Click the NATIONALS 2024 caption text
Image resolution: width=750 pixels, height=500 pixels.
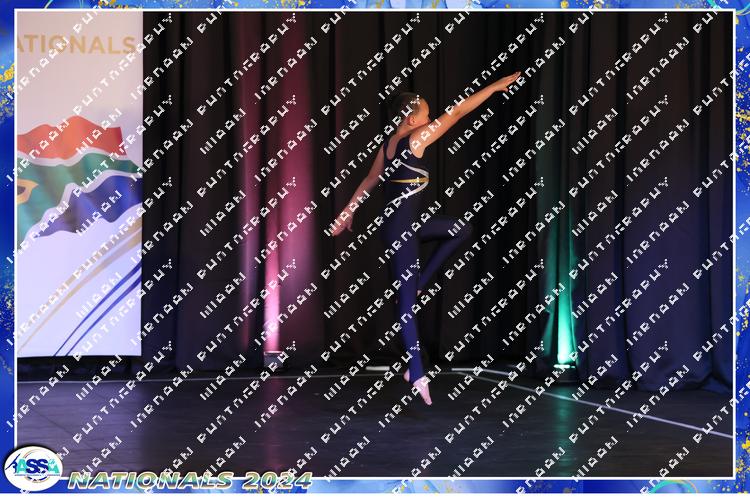point(190,480)
